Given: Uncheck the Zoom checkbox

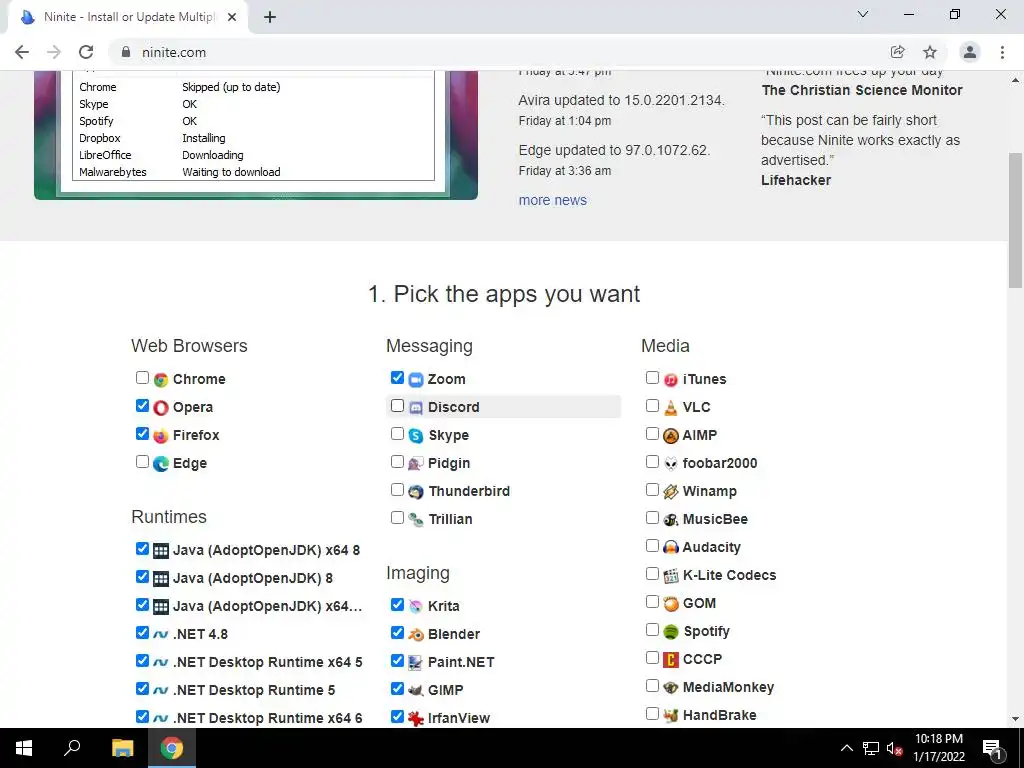Looking at the screenshot, I should (x=397, y=377).
